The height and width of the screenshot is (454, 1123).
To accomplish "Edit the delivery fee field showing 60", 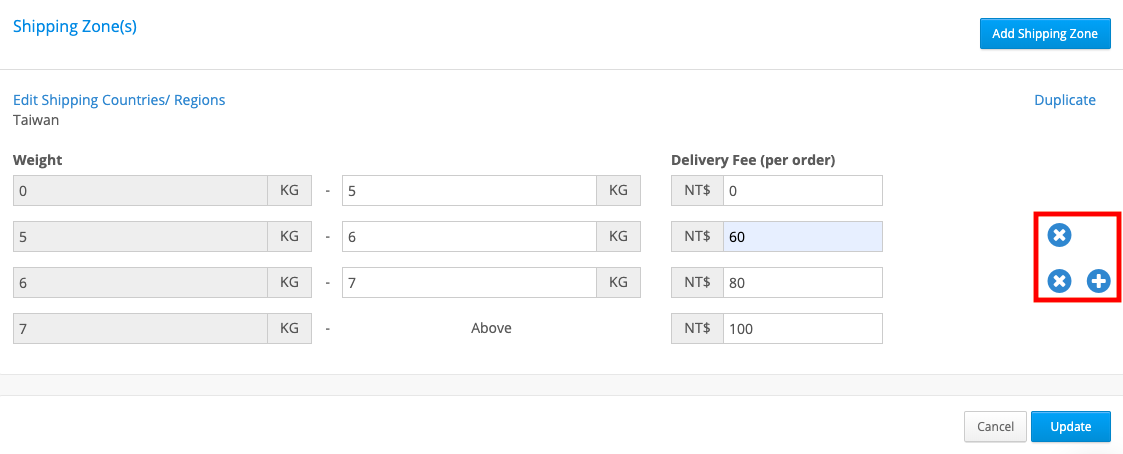I will coord(803,236).
